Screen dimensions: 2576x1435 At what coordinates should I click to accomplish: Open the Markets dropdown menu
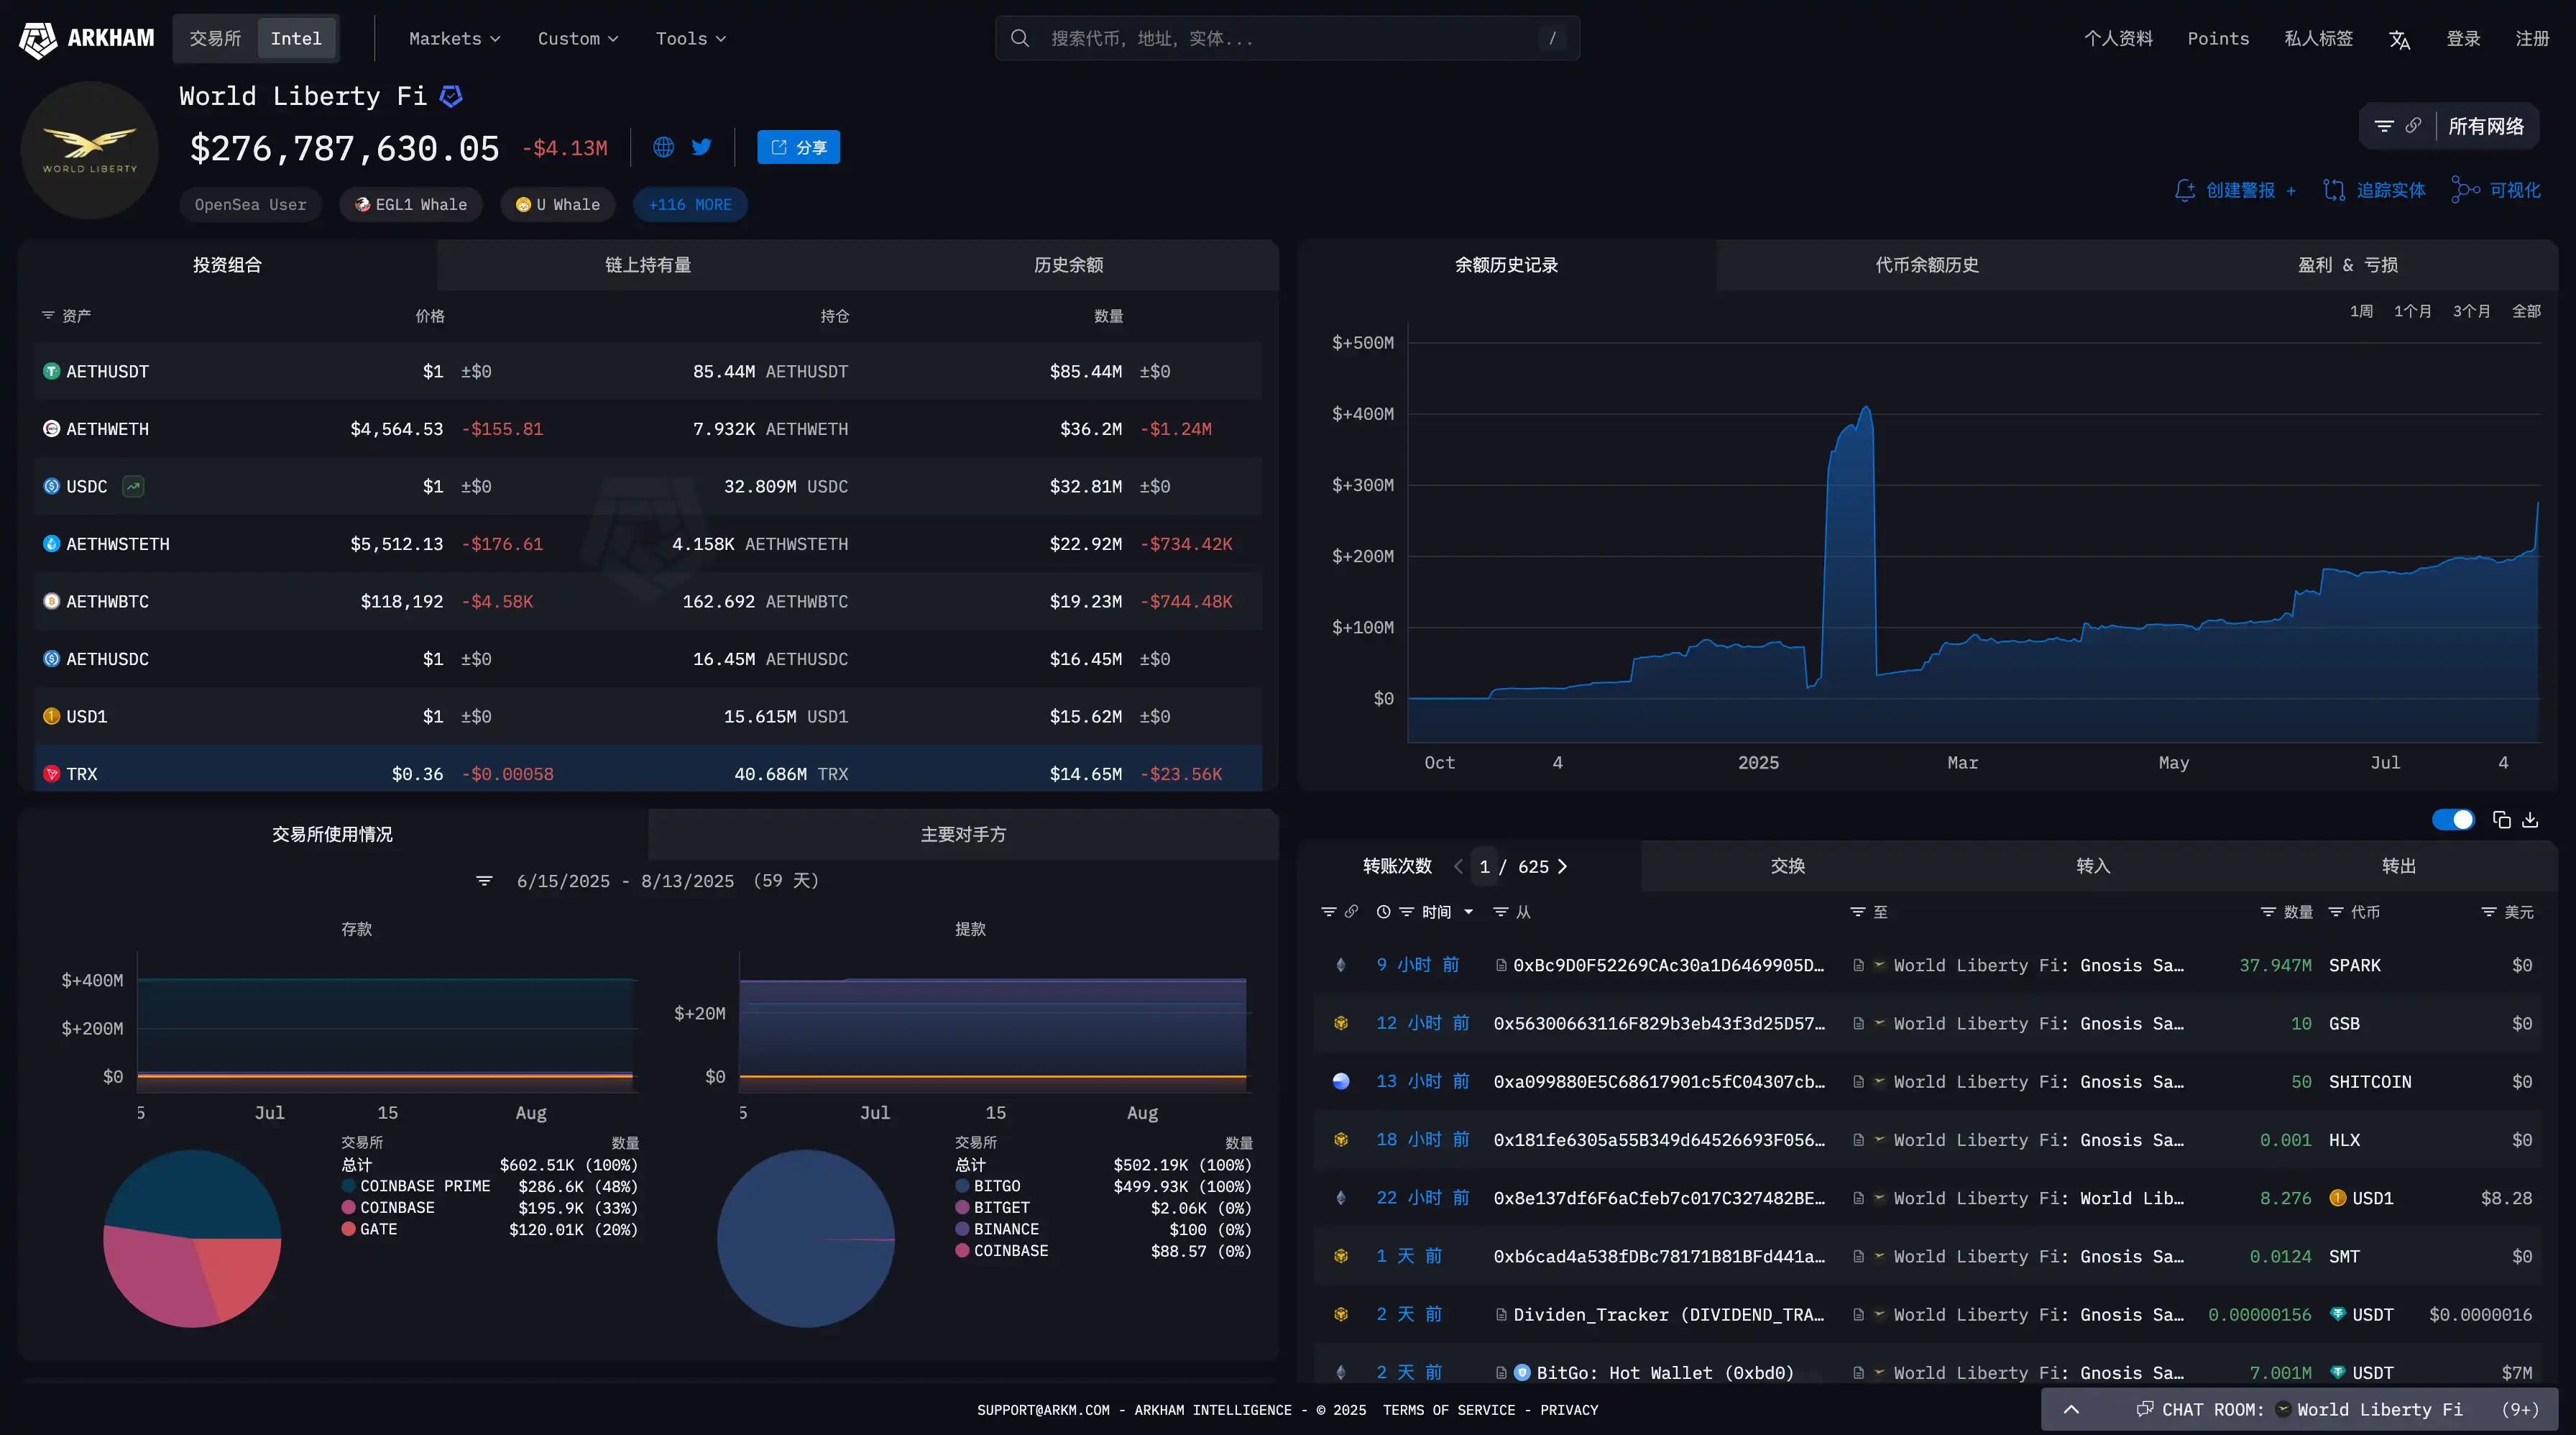(454, 38)
